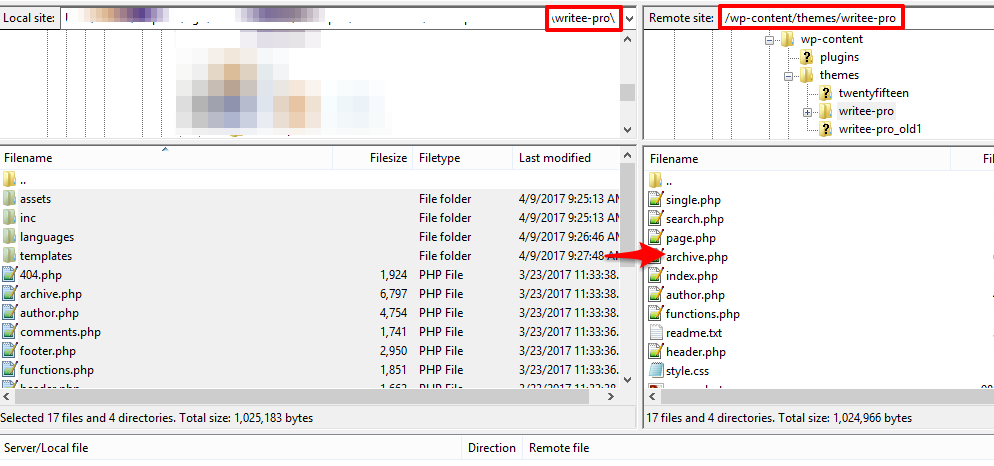This screenshot has height=466, width=994.
Task: Click the 1,924 filesize of 404.php
Action: [392, 275]
